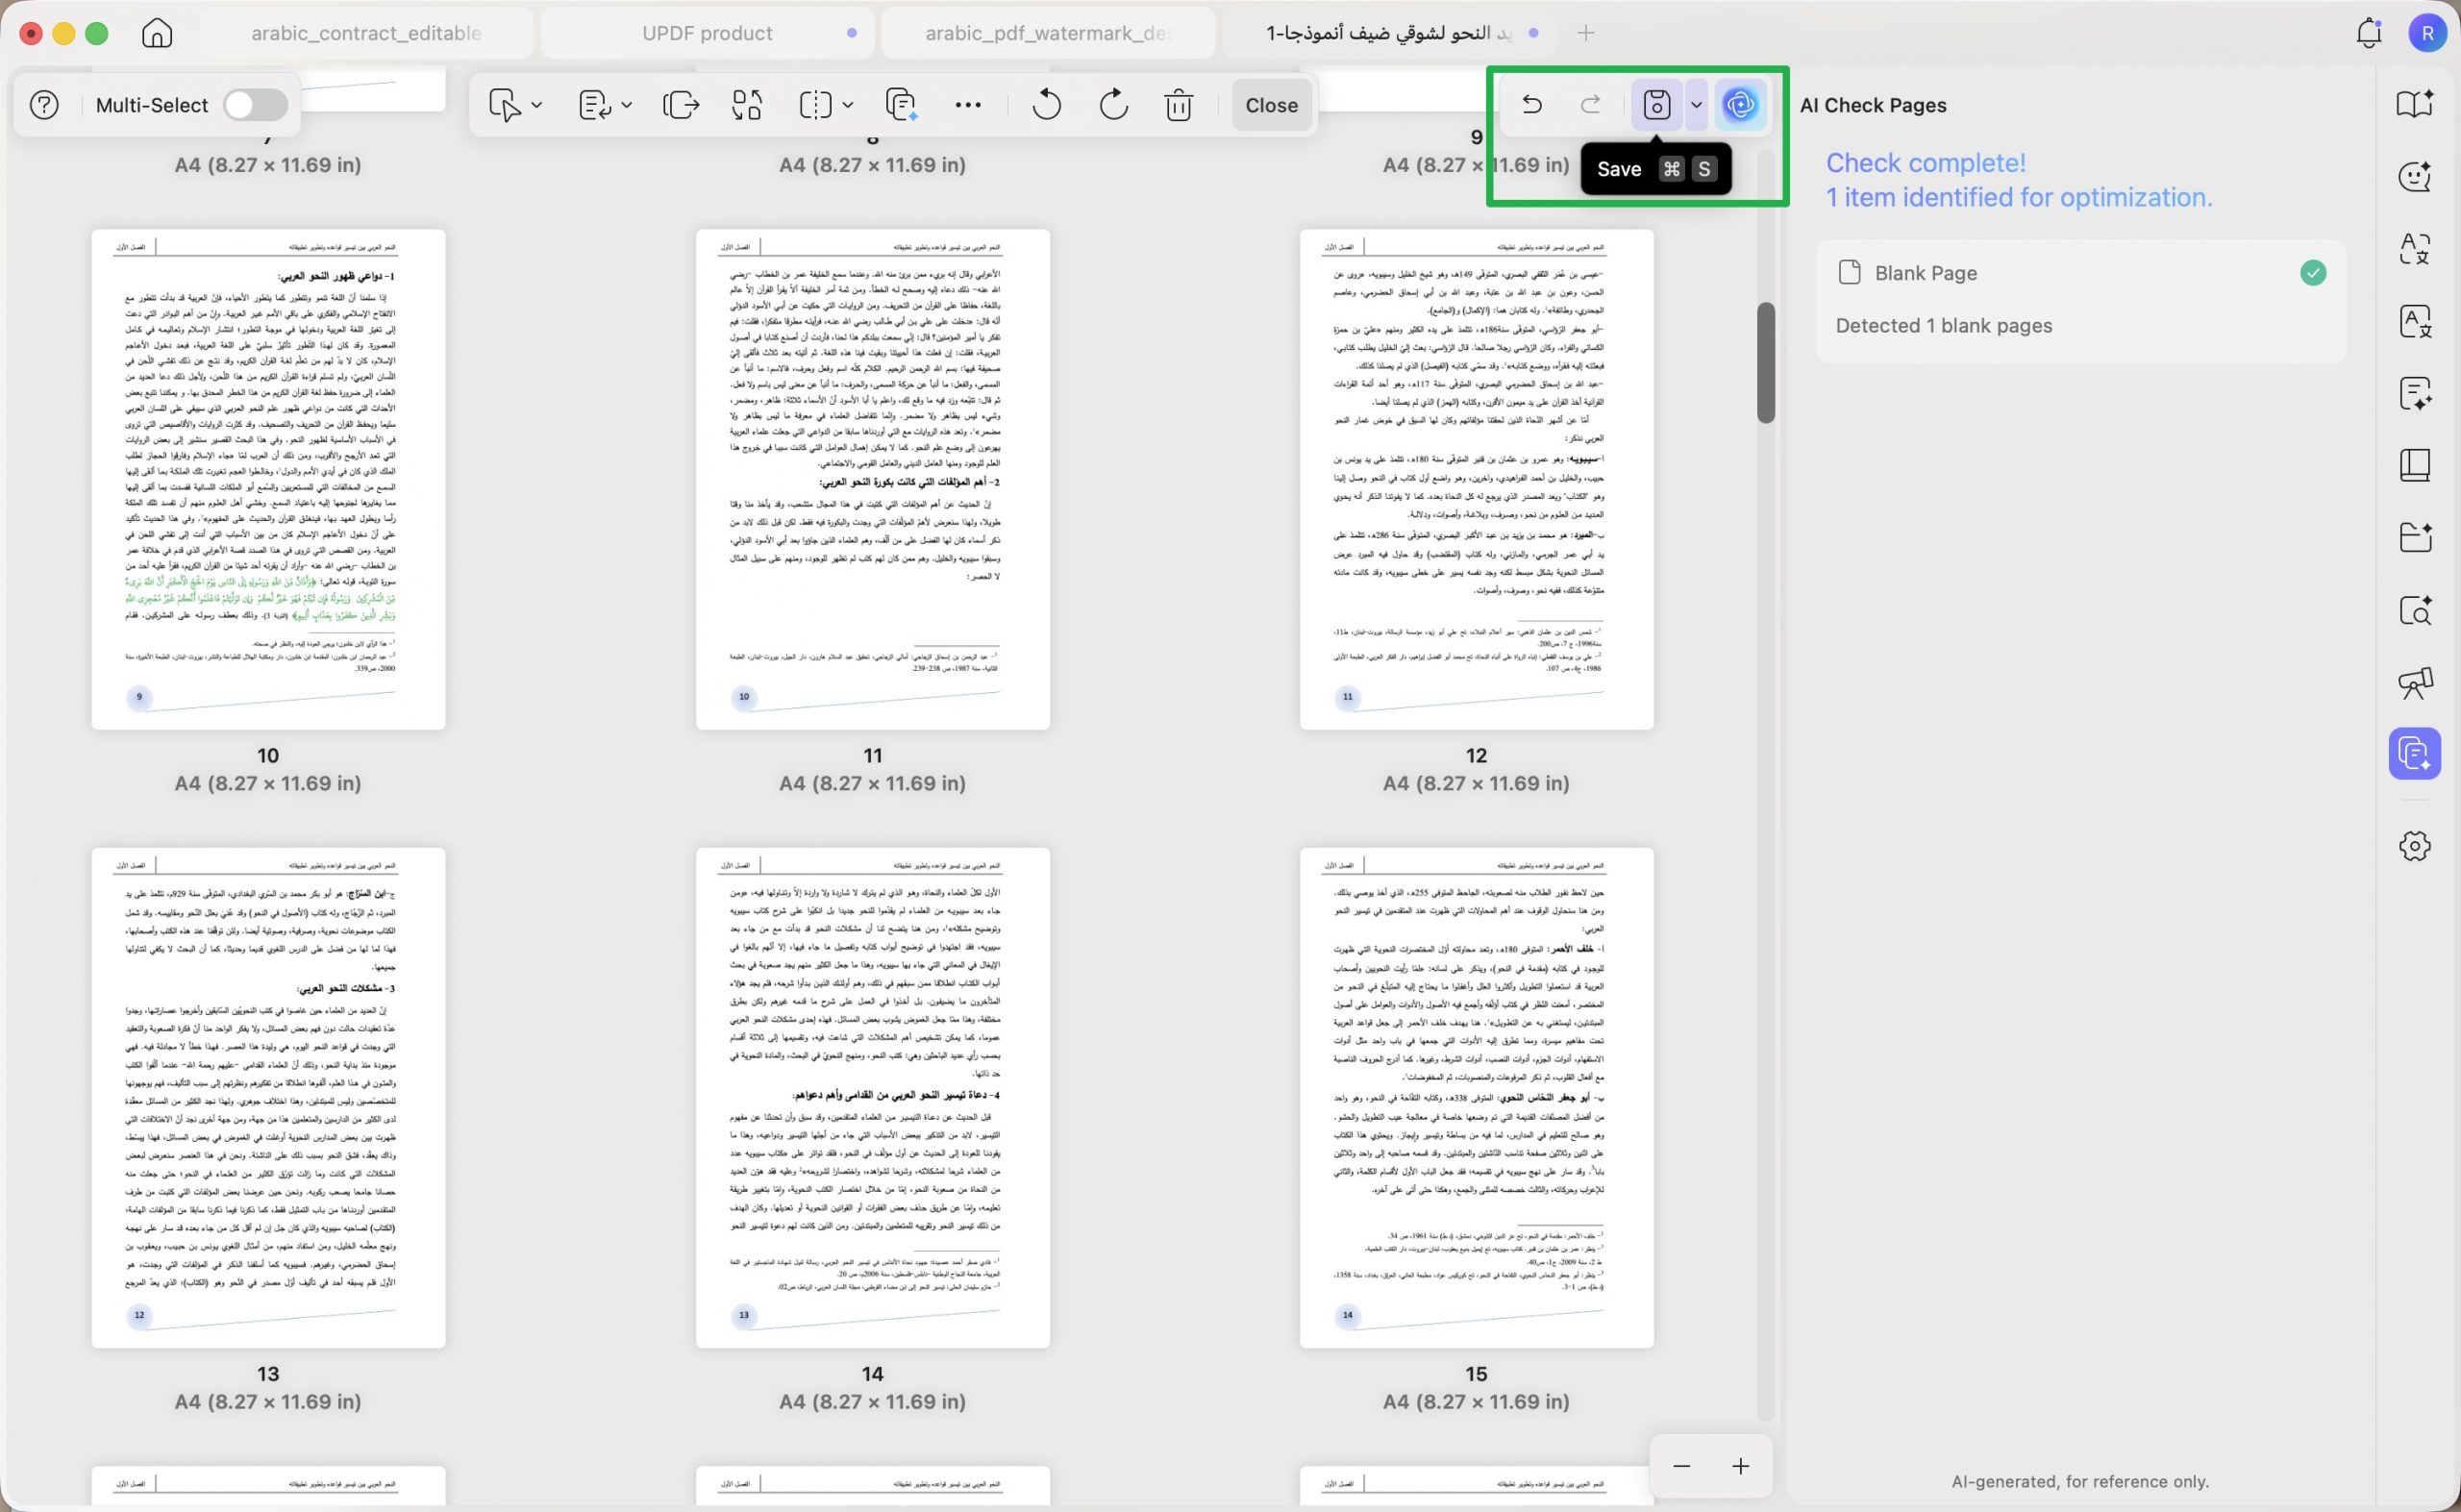Screen dimensions: 2461x1512
Task: Click the split document icon
Action: (x=815, y=105)
